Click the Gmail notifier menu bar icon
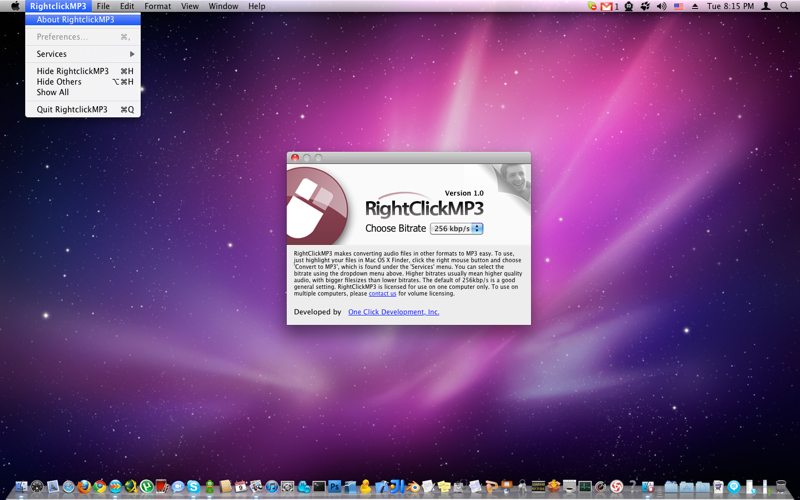 tap(607, 6)
